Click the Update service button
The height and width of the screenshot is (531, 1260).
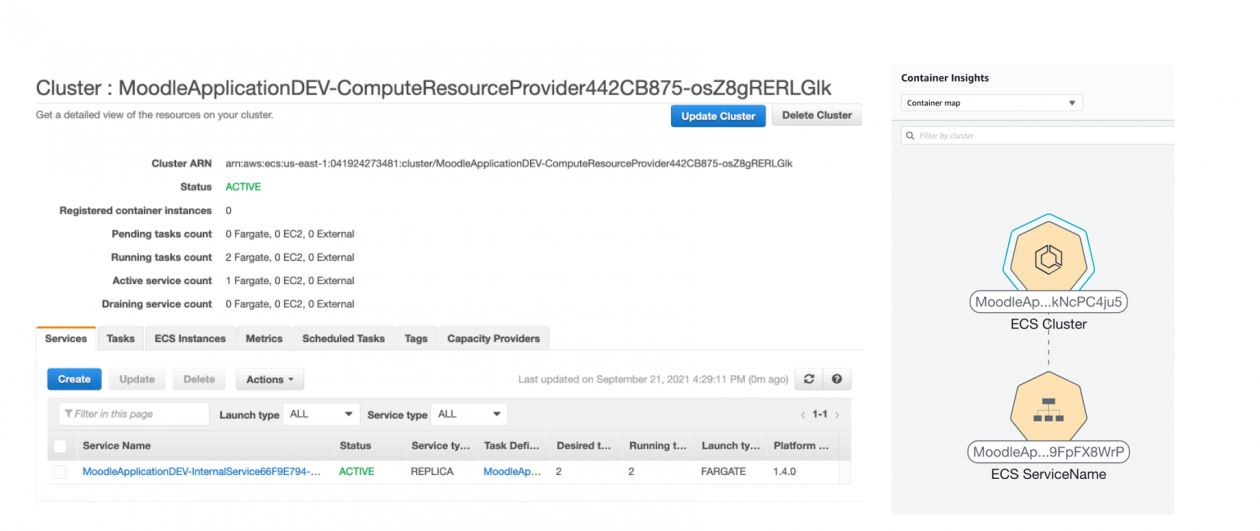pyautogui.click(x=137, y=379)
